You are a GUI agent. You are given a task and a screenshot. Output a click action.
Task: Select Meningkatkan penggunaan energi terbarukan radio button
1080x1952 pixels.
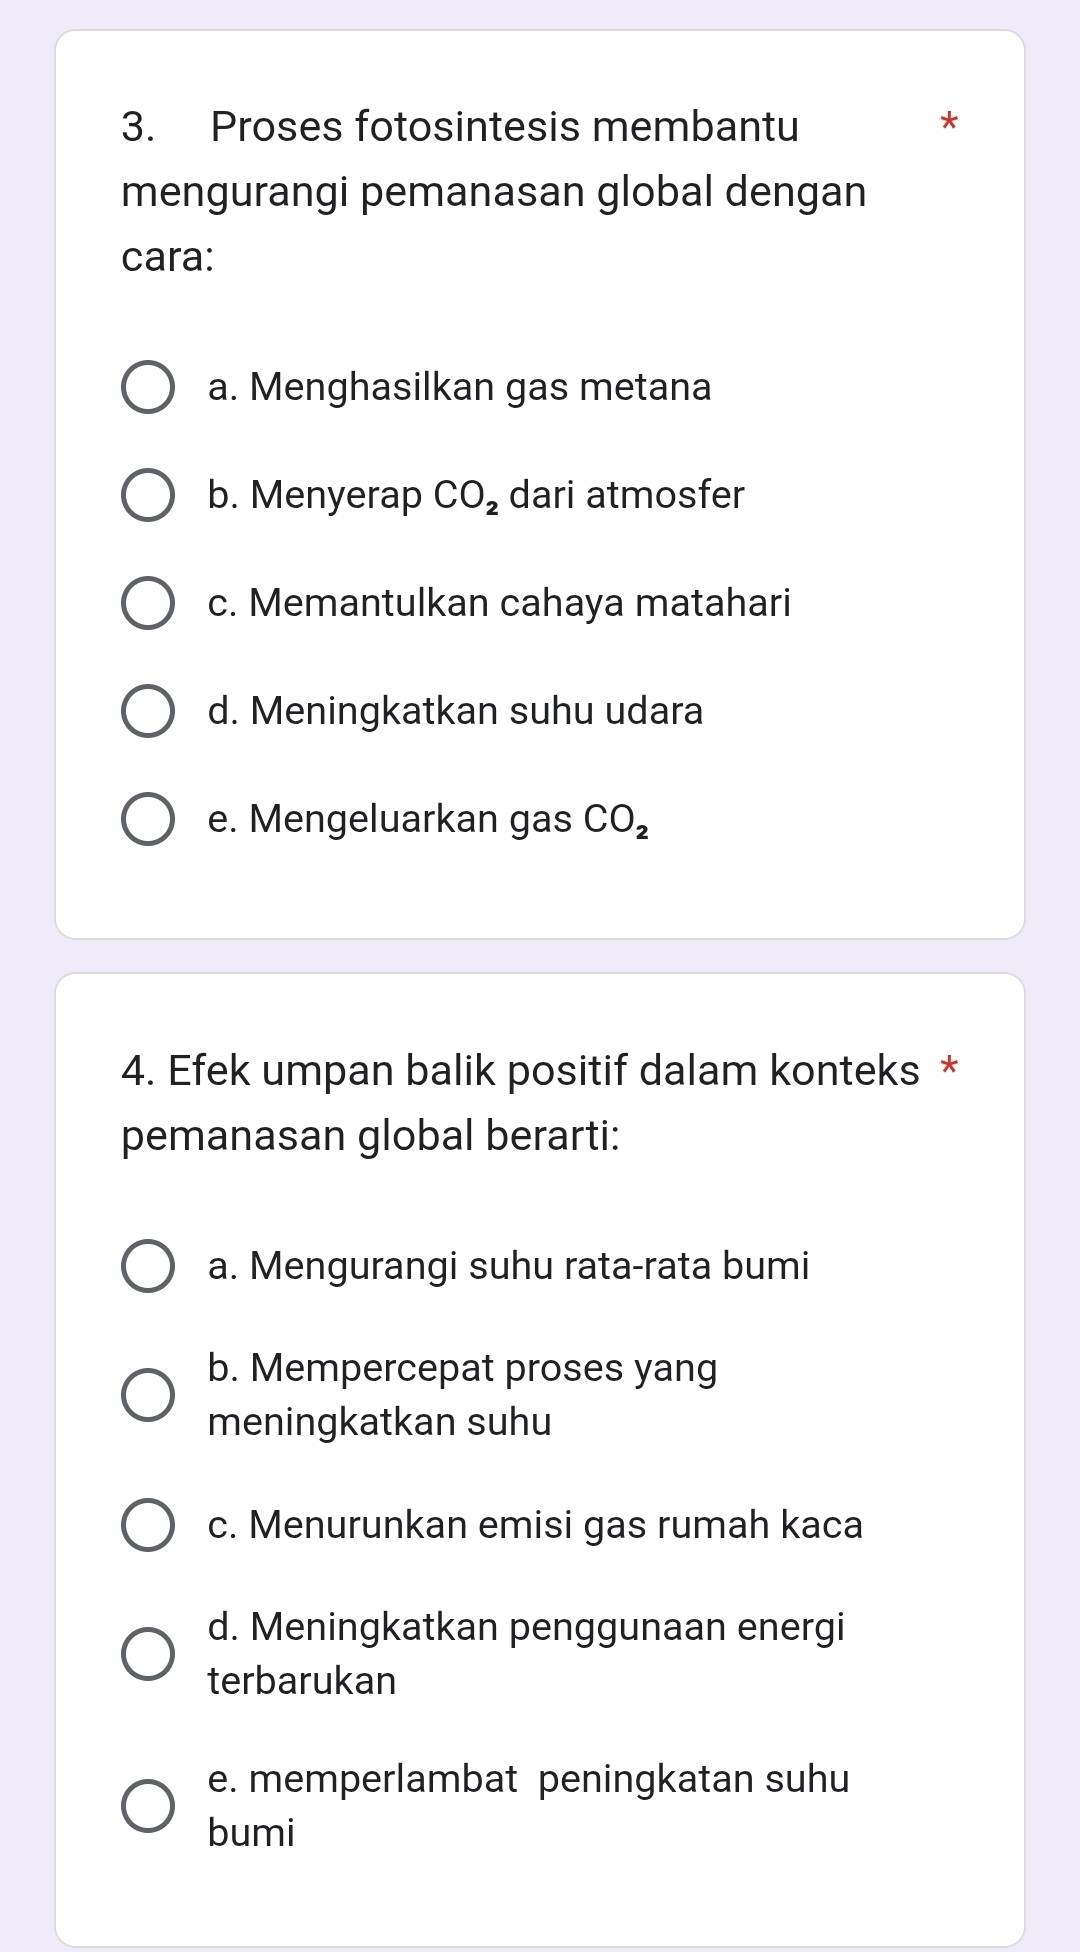click(x=148, y=1654)
